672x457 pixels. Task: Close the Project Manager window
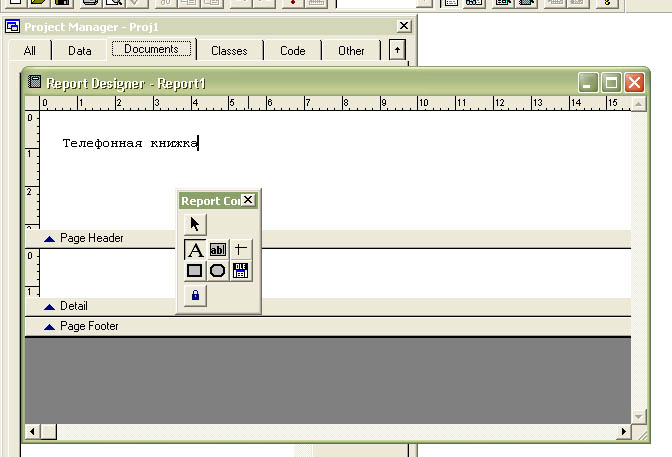click(x=404, y=26)
